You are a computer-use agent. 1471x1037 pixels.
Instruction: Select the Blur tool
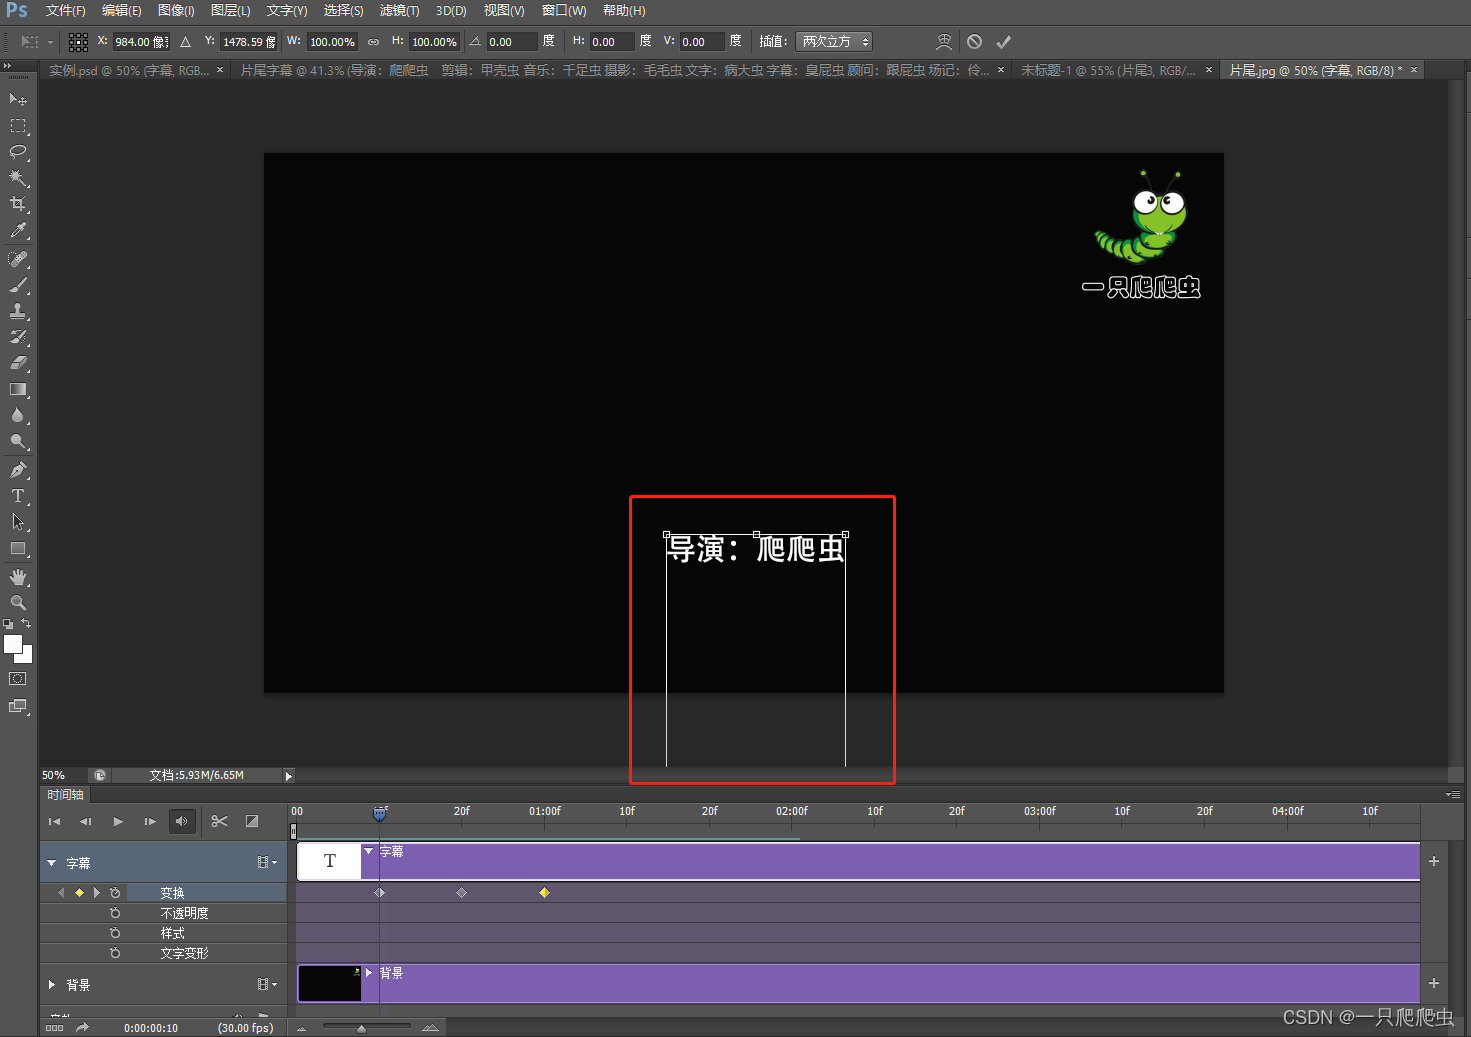pos(18,415)
